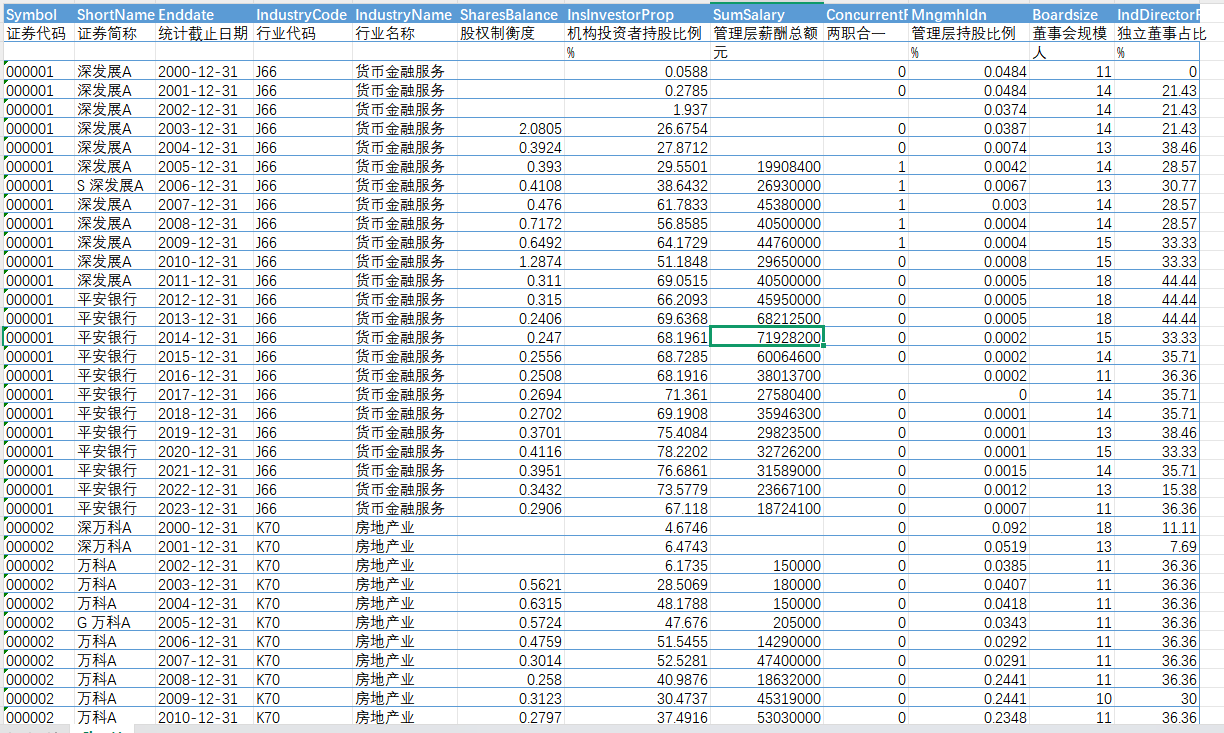Select the short name G 万科A
This screenshot has width=1224, height=733.
115,622
